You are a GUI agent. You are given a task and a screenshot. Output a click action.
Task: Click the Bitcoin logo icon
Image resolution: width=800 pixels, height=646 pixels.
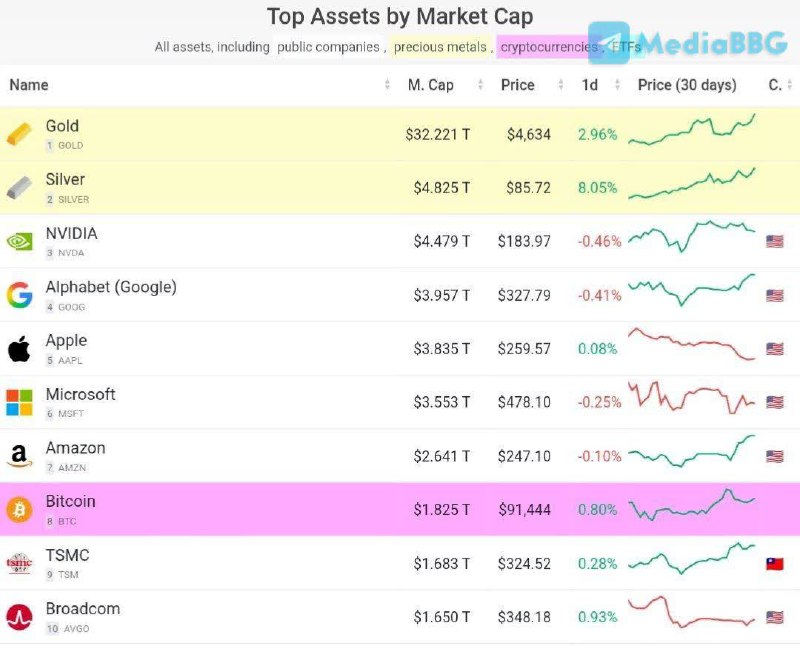pos(19,510)
